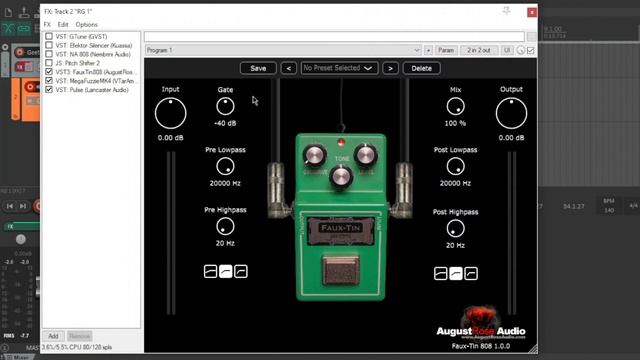
Task: Open the Options menu
Action: [x=87, y=24]
